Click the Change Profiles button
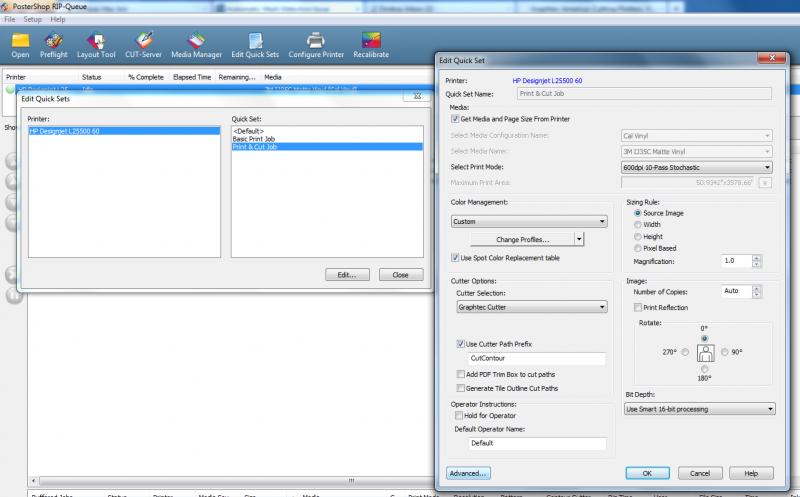This screenshot has height=497, width=800. 522,239
